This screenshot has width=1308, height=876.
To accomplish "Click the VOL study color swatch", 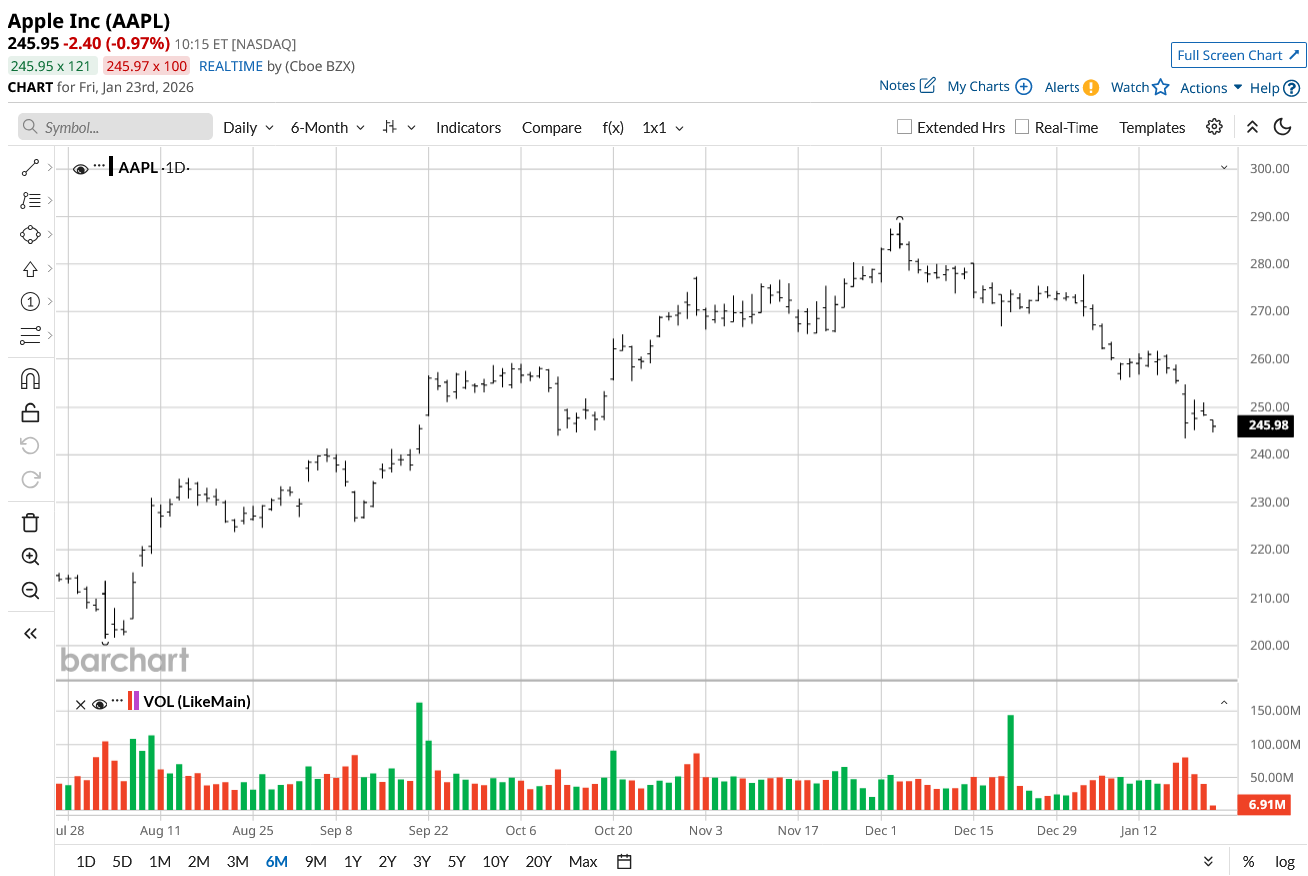I will click(133, 701).
